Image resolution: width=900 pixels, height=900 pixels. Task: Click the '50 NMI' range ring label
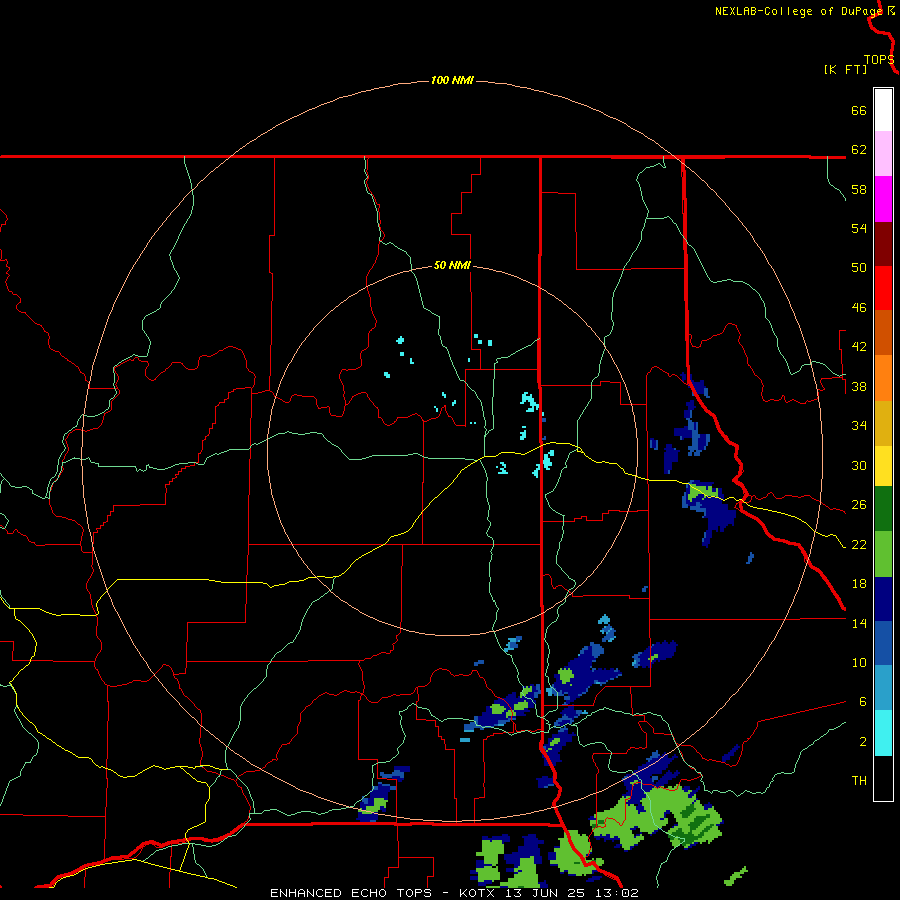coord(452,265)
